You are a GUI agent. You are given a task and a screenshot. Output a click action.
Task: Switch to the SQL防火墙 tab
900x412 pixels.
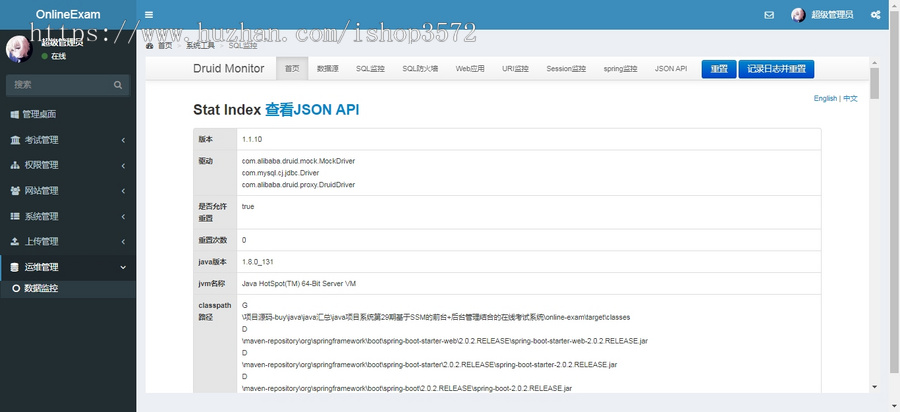tap(420, 68)
